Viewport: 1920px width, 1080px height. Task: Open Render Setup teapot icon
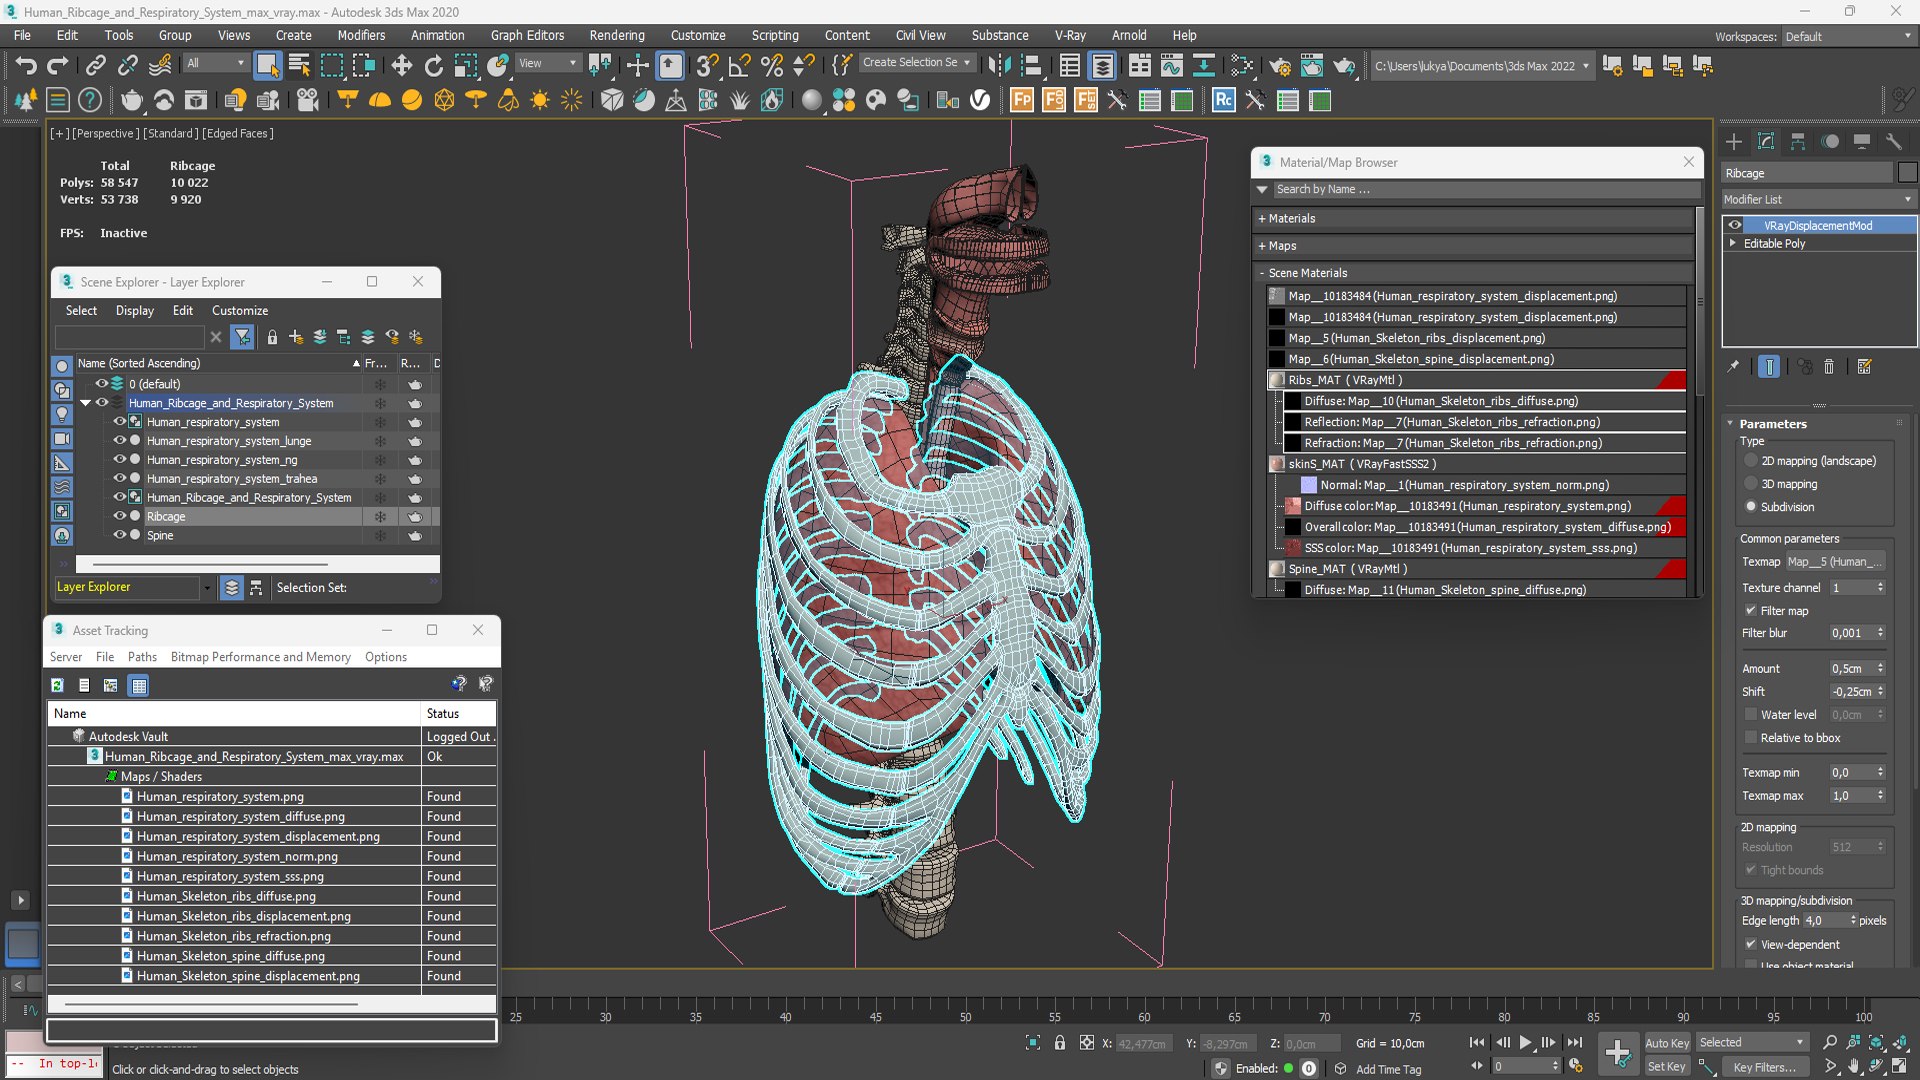(x=1279, y=66)
